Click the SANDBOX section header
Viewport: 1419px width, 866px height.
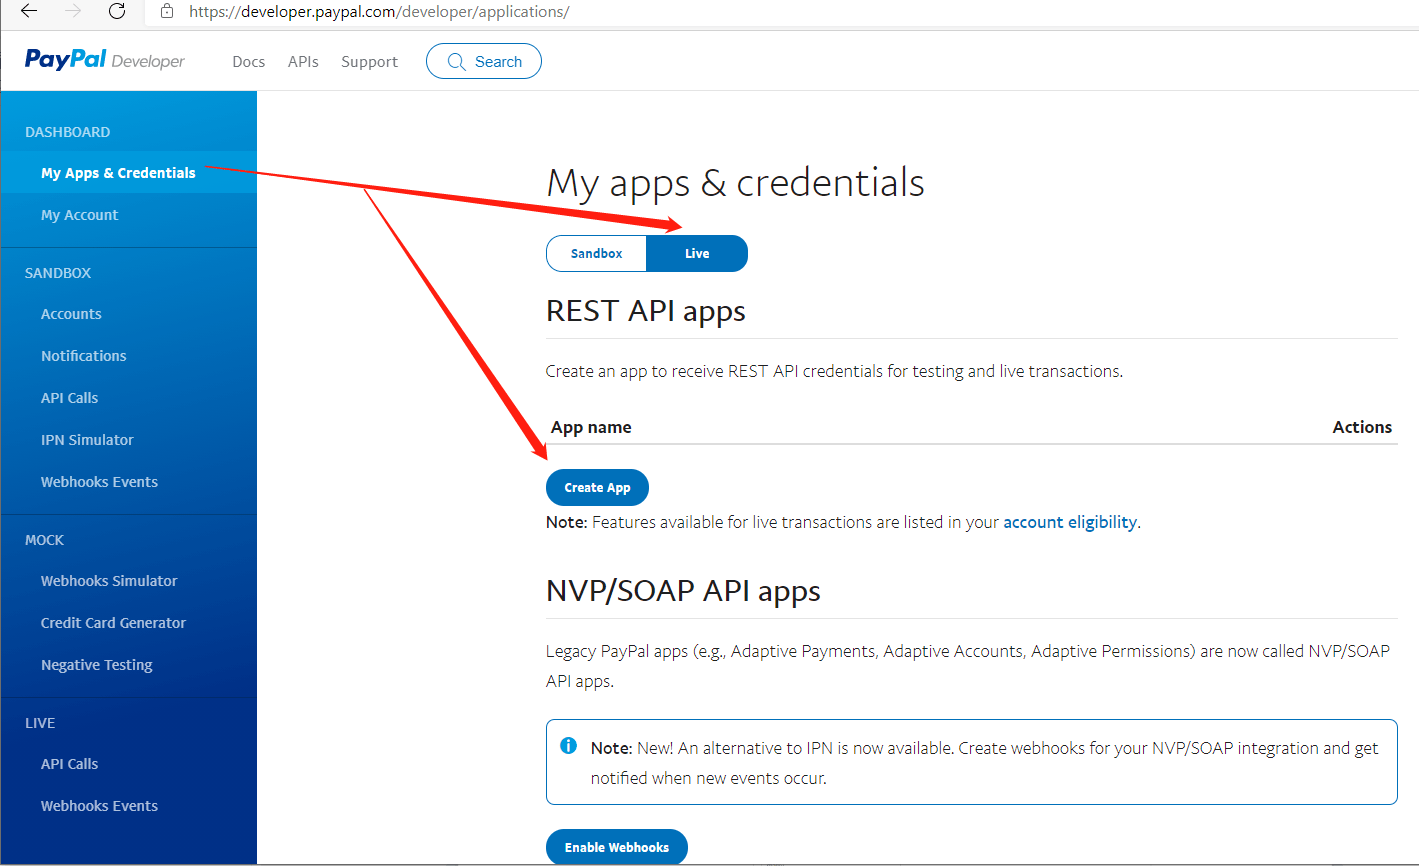(x=58, y=273)
